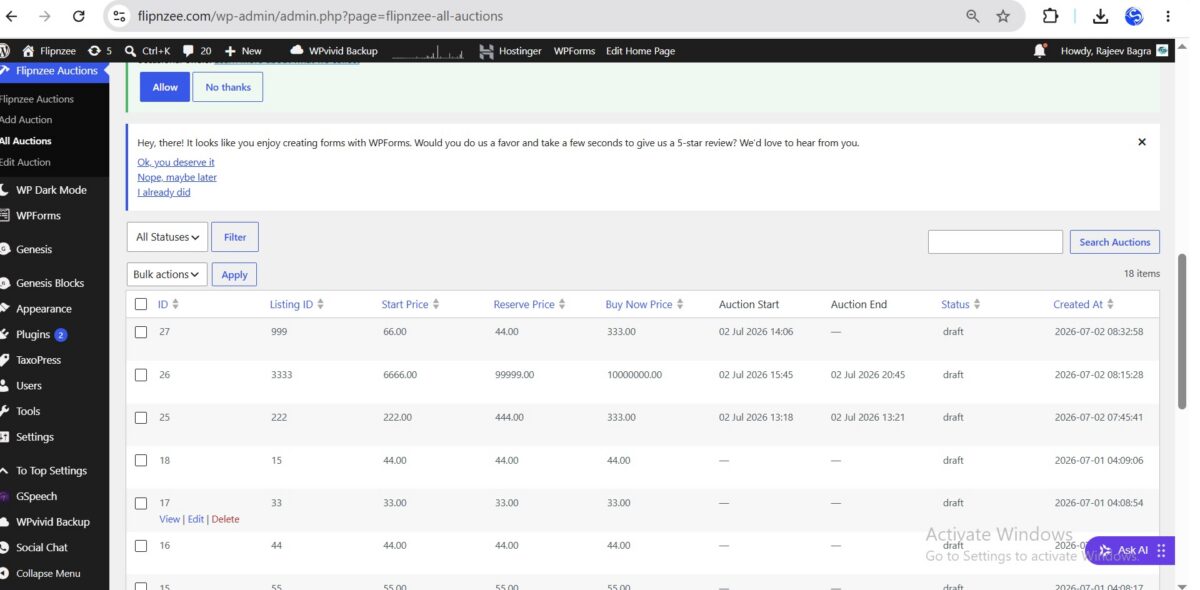
Task: Open Edit Auction submenu item
Action: point(25,162)
